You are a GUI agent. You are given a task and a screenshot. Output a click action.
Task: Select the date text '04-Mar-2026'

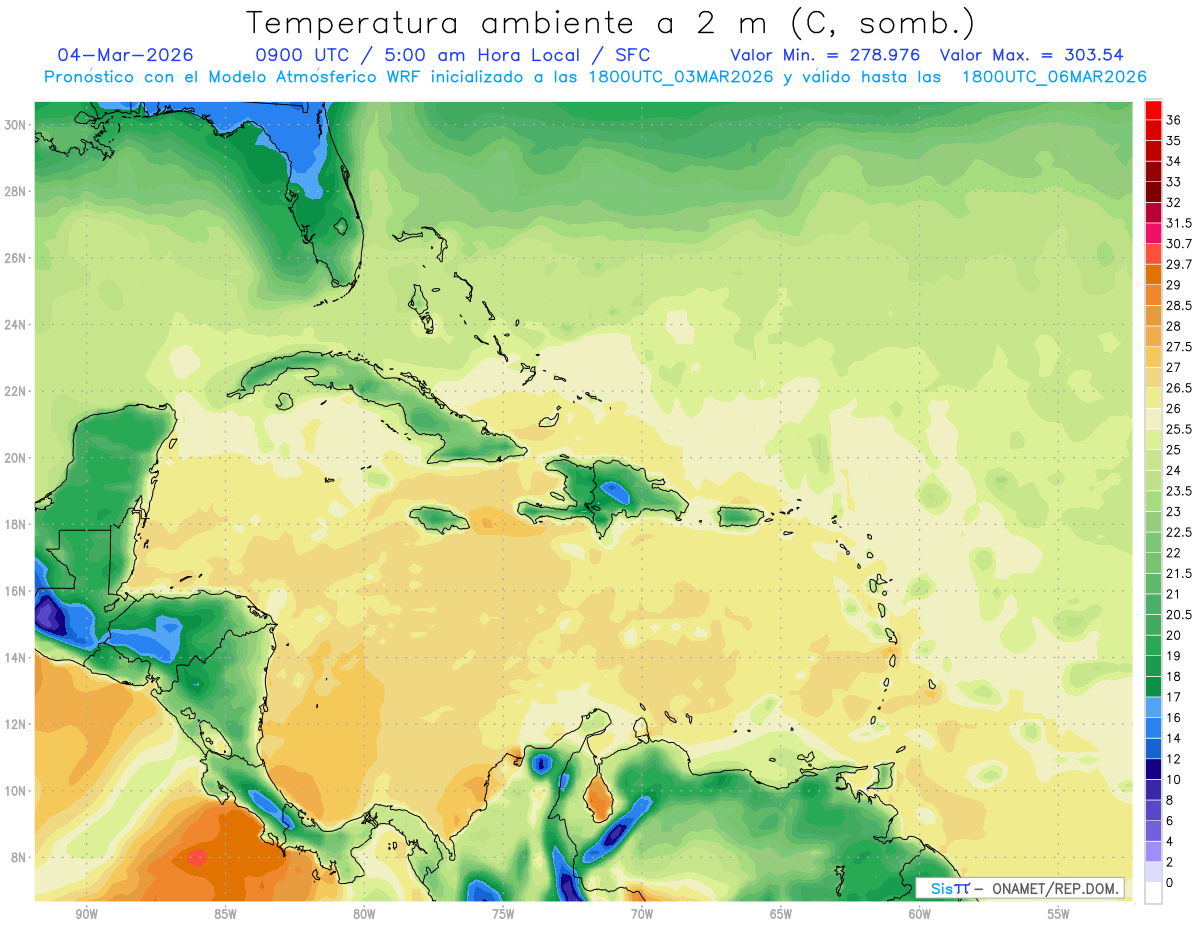tap(126, 55)
